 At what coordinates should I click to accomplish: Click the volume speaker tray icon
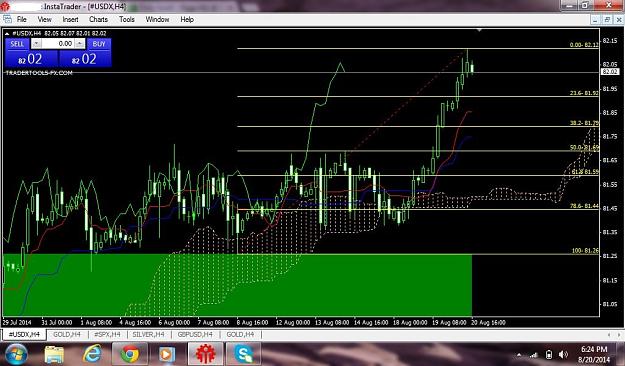click(x=563, y=354)
